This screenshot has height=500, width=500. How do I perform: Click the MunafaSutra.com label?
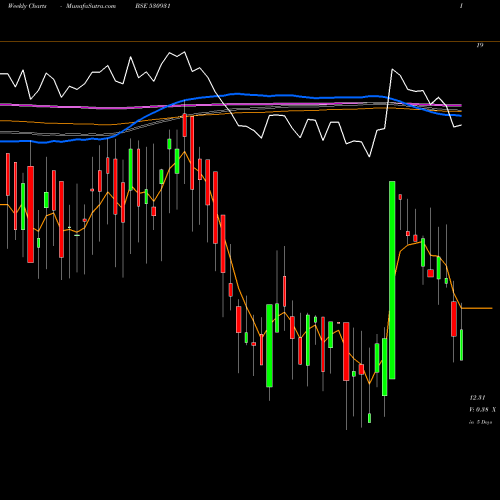pos(91,6)
